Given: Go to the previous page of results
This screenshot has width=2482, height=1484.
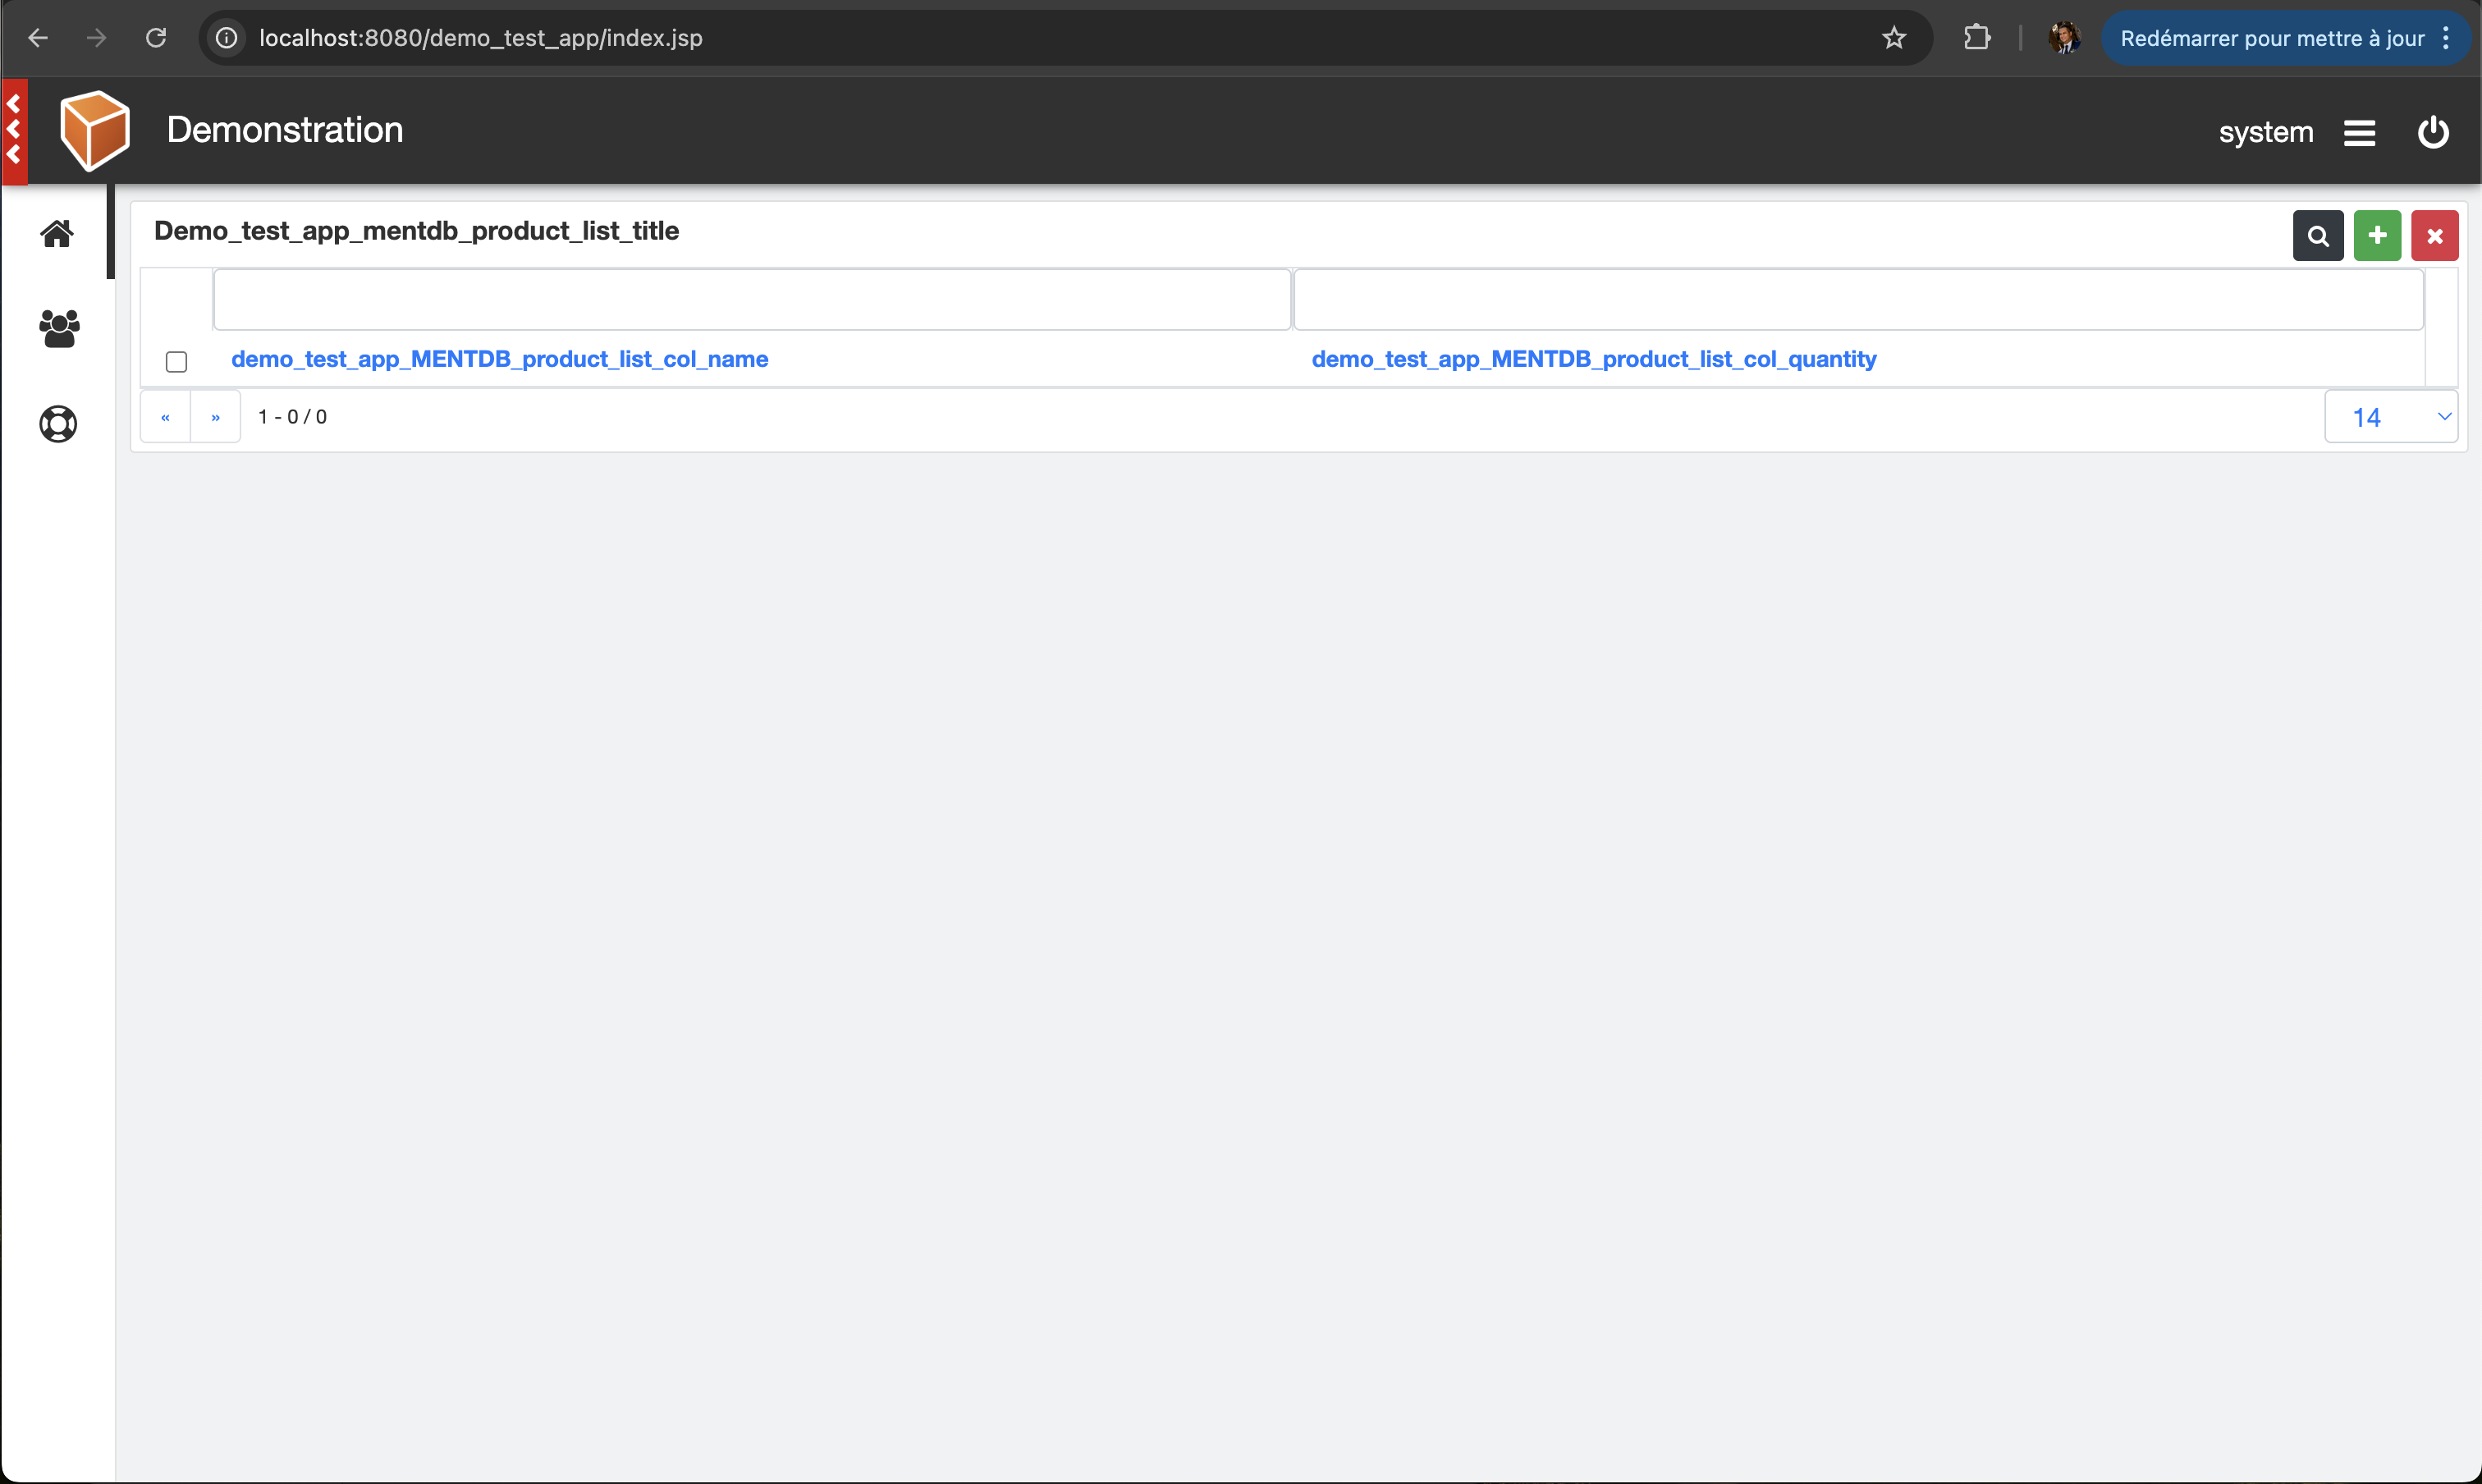Looking at the screenshot, I should point(165,417).
